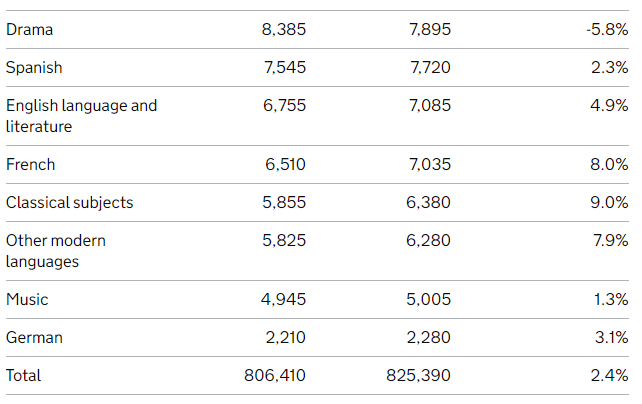Select Other modern languages value 6,280

point(428,241)
